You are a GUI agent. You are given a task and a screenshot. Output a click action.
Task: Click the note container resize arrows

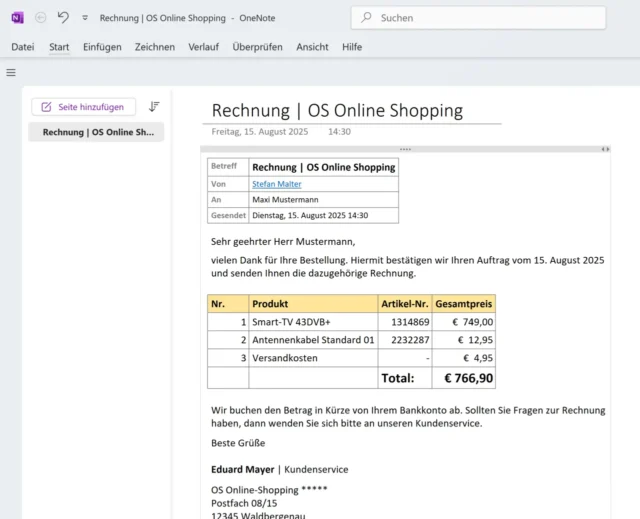(605, 149)
